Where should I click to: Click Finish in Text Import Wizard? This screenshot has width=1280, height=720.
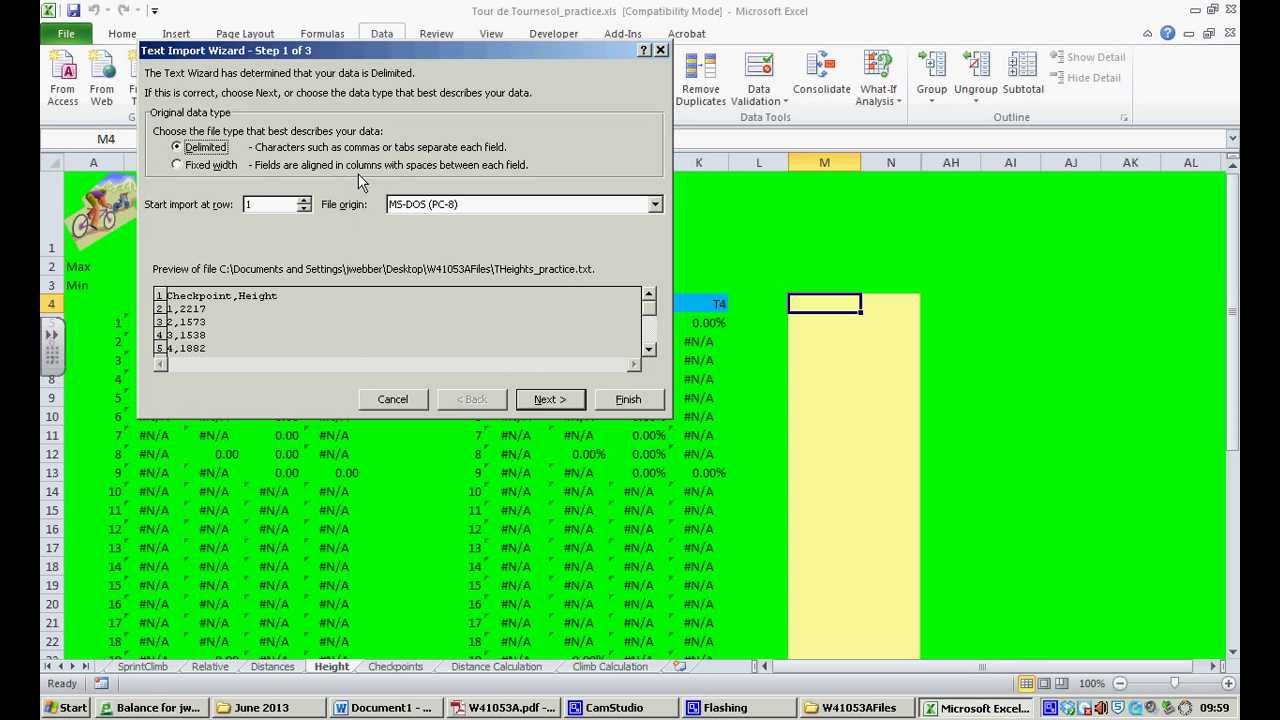[x=628, y=399]
